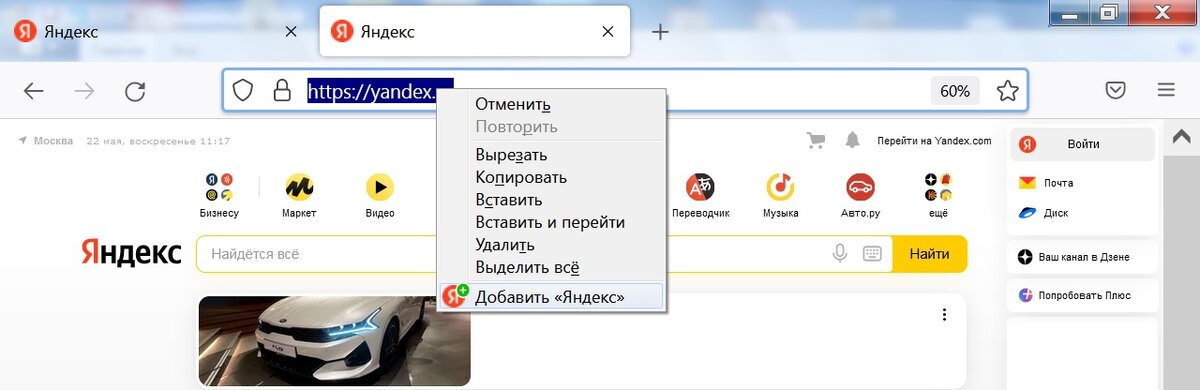Click Попробовать Плюс button

(1082, 295)
